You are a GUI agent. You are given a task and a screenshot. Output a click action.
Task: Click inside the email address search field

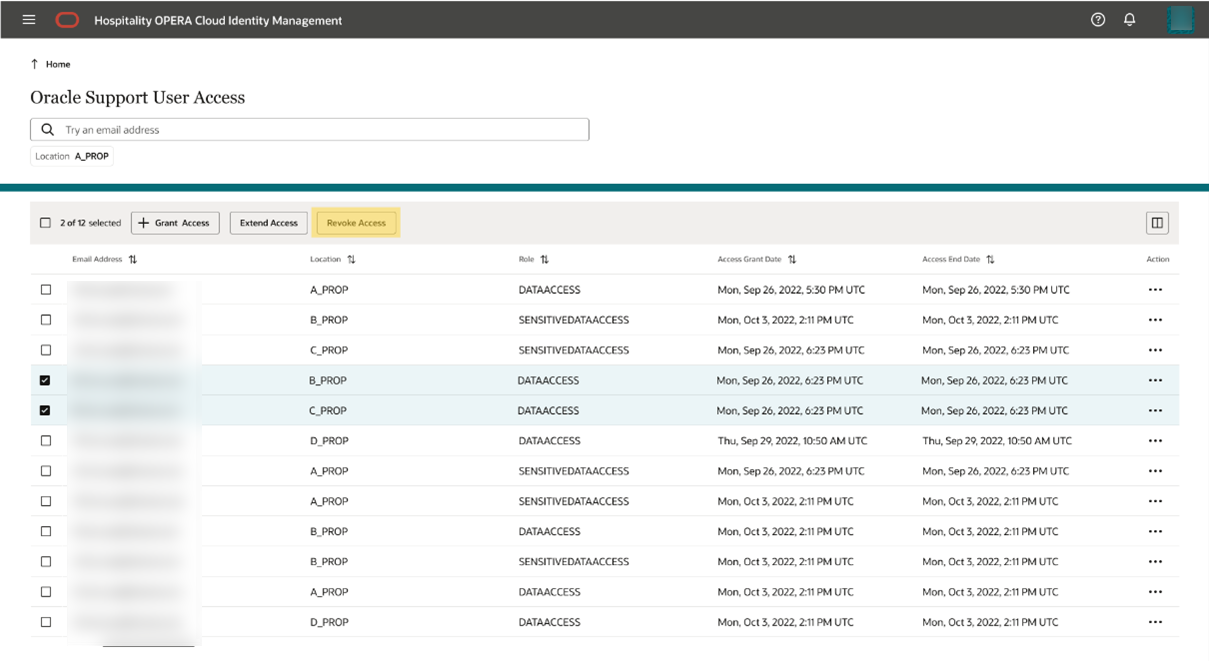coord(300,128)
